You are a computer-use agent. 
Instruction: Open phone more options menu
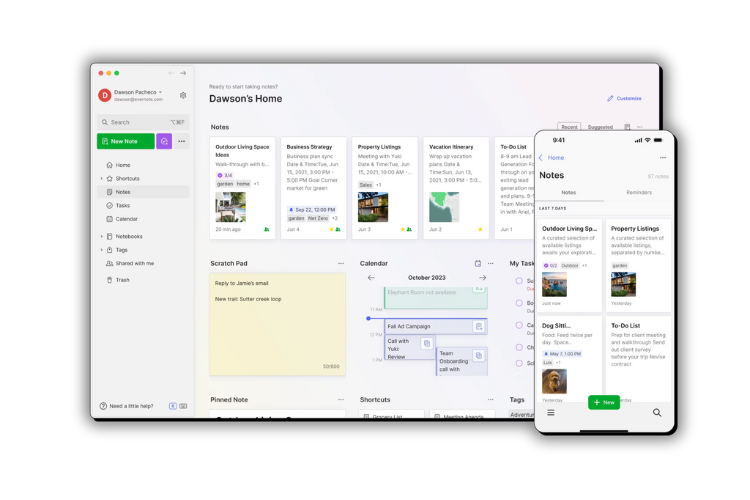[x=663, y=157]
